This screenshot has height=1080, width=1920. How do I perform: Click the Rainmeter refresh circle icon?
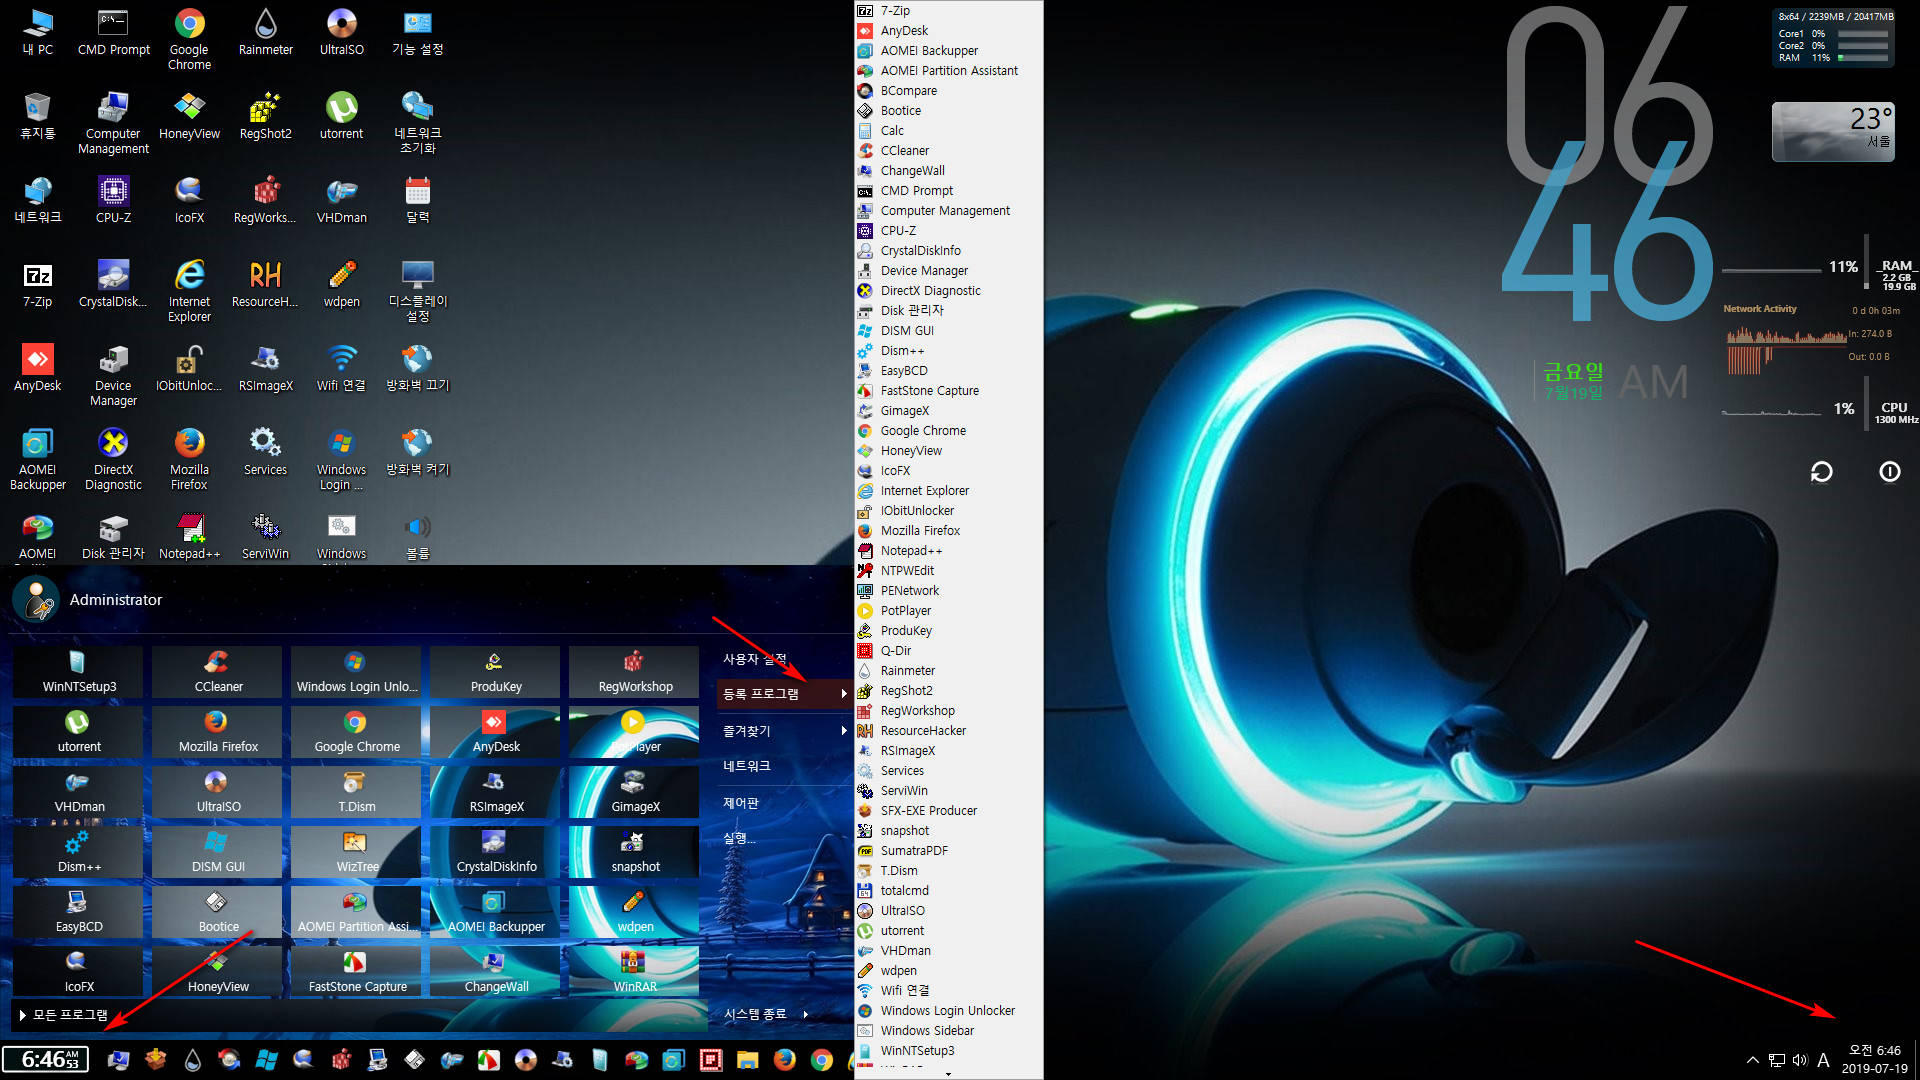click(1822, 472)
